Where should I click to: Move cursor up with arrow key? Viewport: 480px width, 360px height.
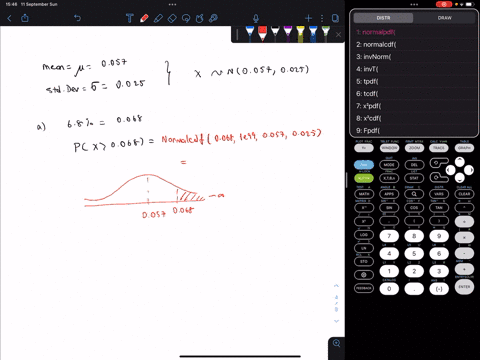point(460,162)
